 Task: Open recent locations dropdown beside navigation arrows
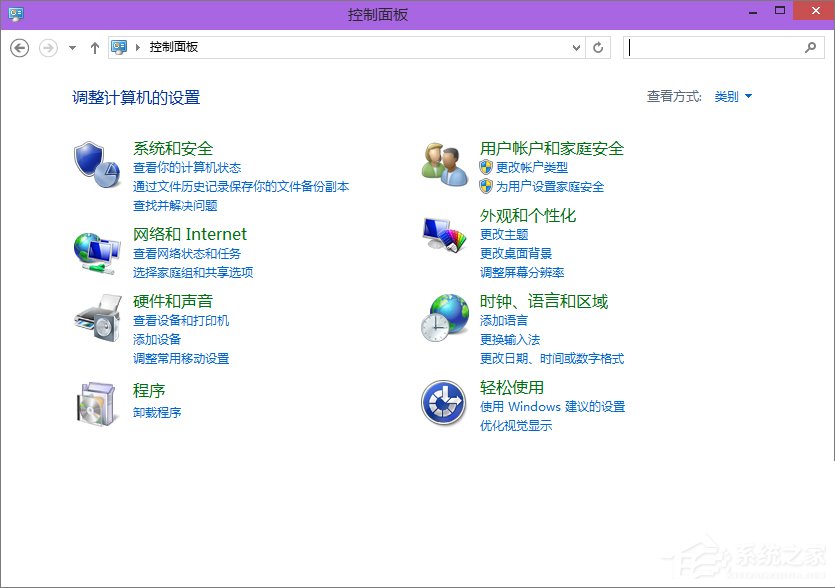pos(71,46)
